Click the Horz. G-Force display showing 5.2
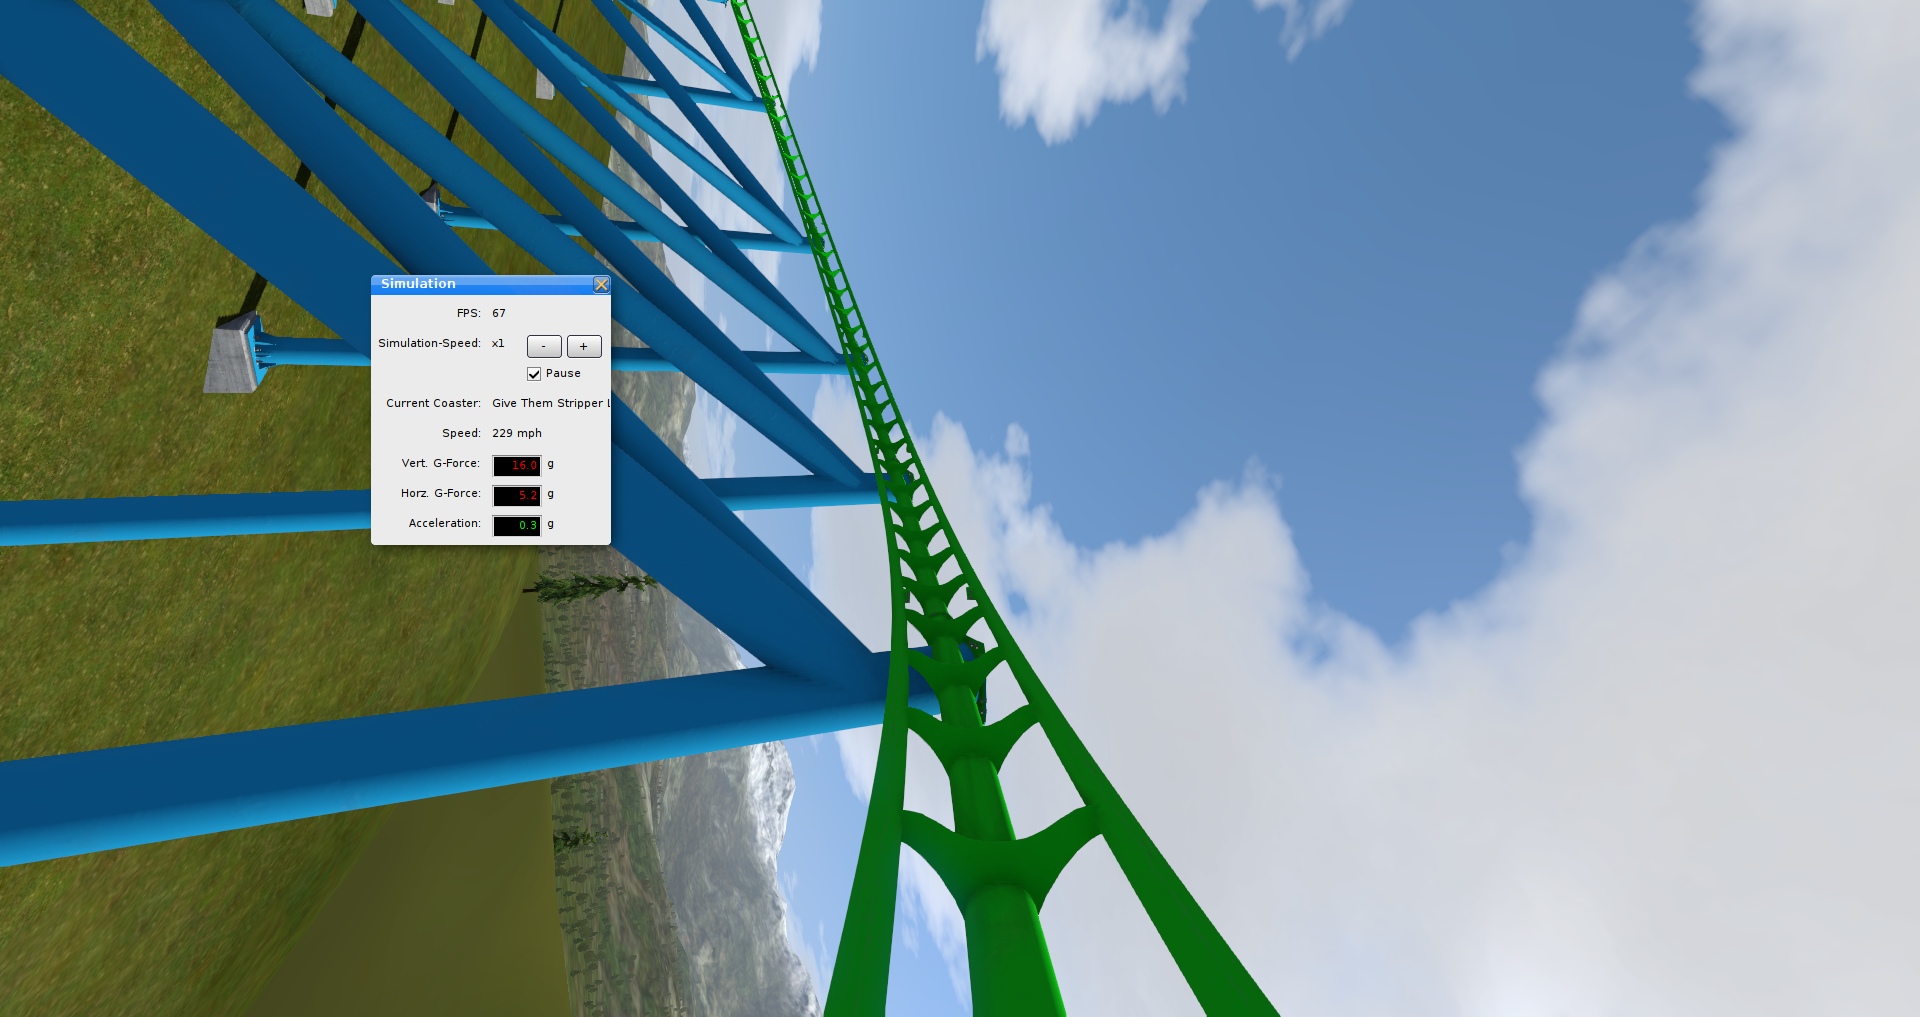The width and height of the screenshot is (1920, 1017). tap(517, 496)
